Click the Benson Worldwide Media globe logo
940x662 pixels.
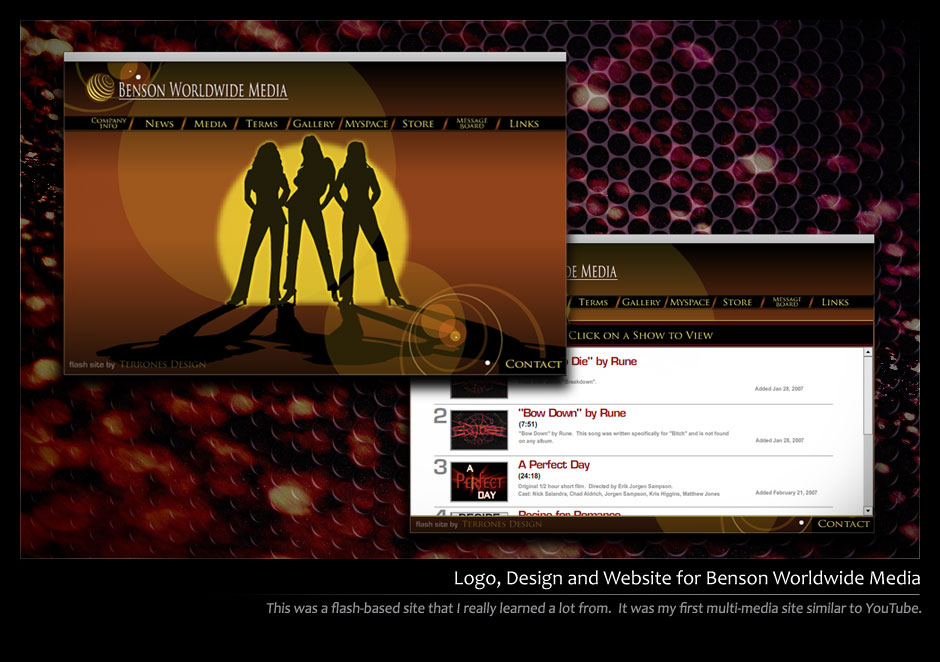tap(100, 88)
